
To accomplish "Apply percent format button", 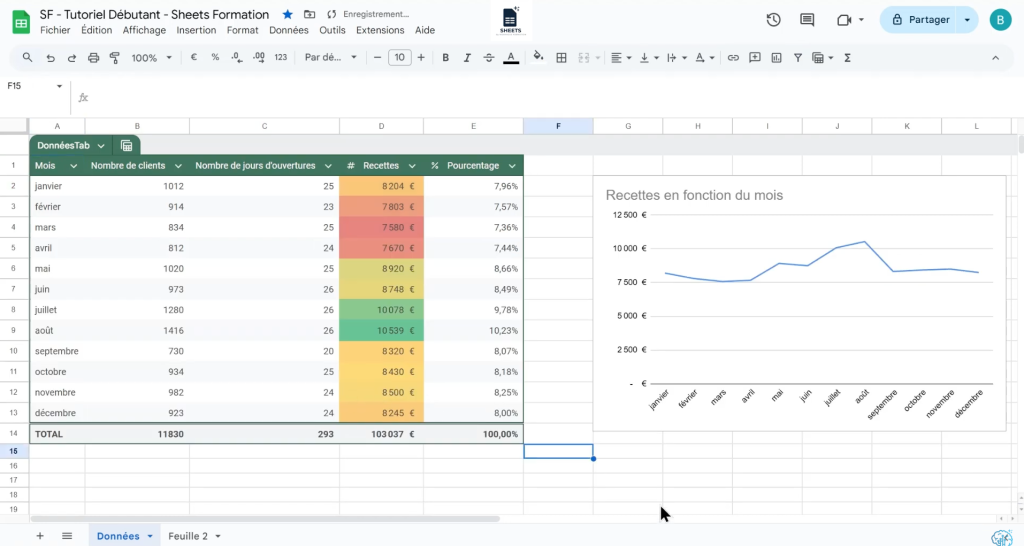I will point(215,57).
